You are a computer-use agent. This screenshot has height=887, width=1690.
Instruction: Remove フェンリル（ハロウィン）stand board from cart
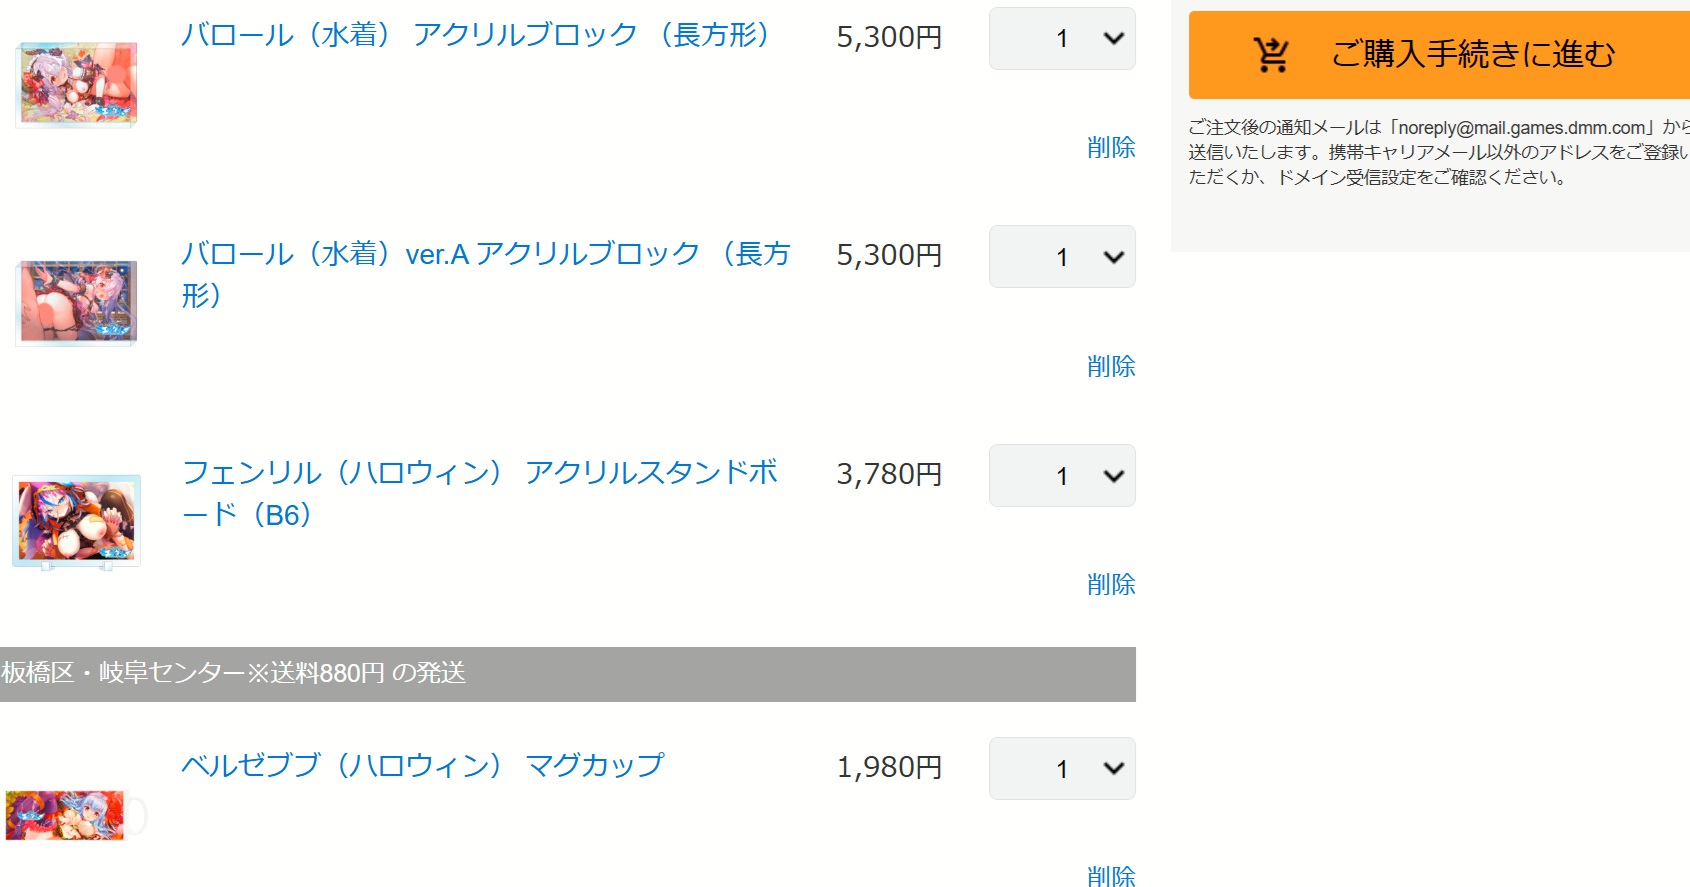tap(1111, 585)
